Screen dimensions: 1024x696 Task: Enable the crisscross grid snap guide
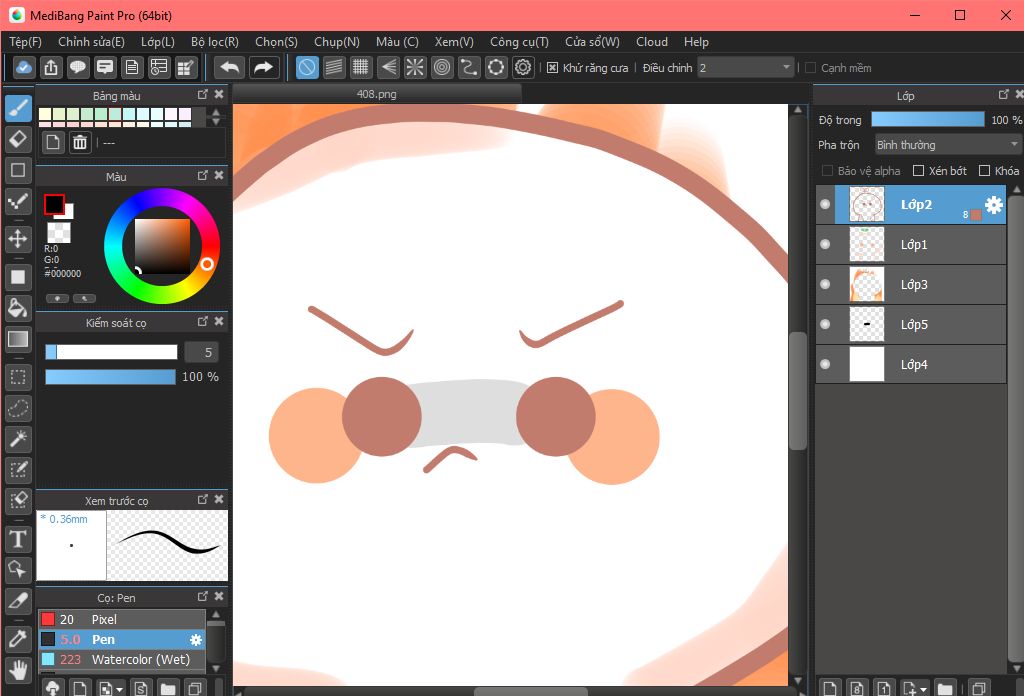(360, 67)
